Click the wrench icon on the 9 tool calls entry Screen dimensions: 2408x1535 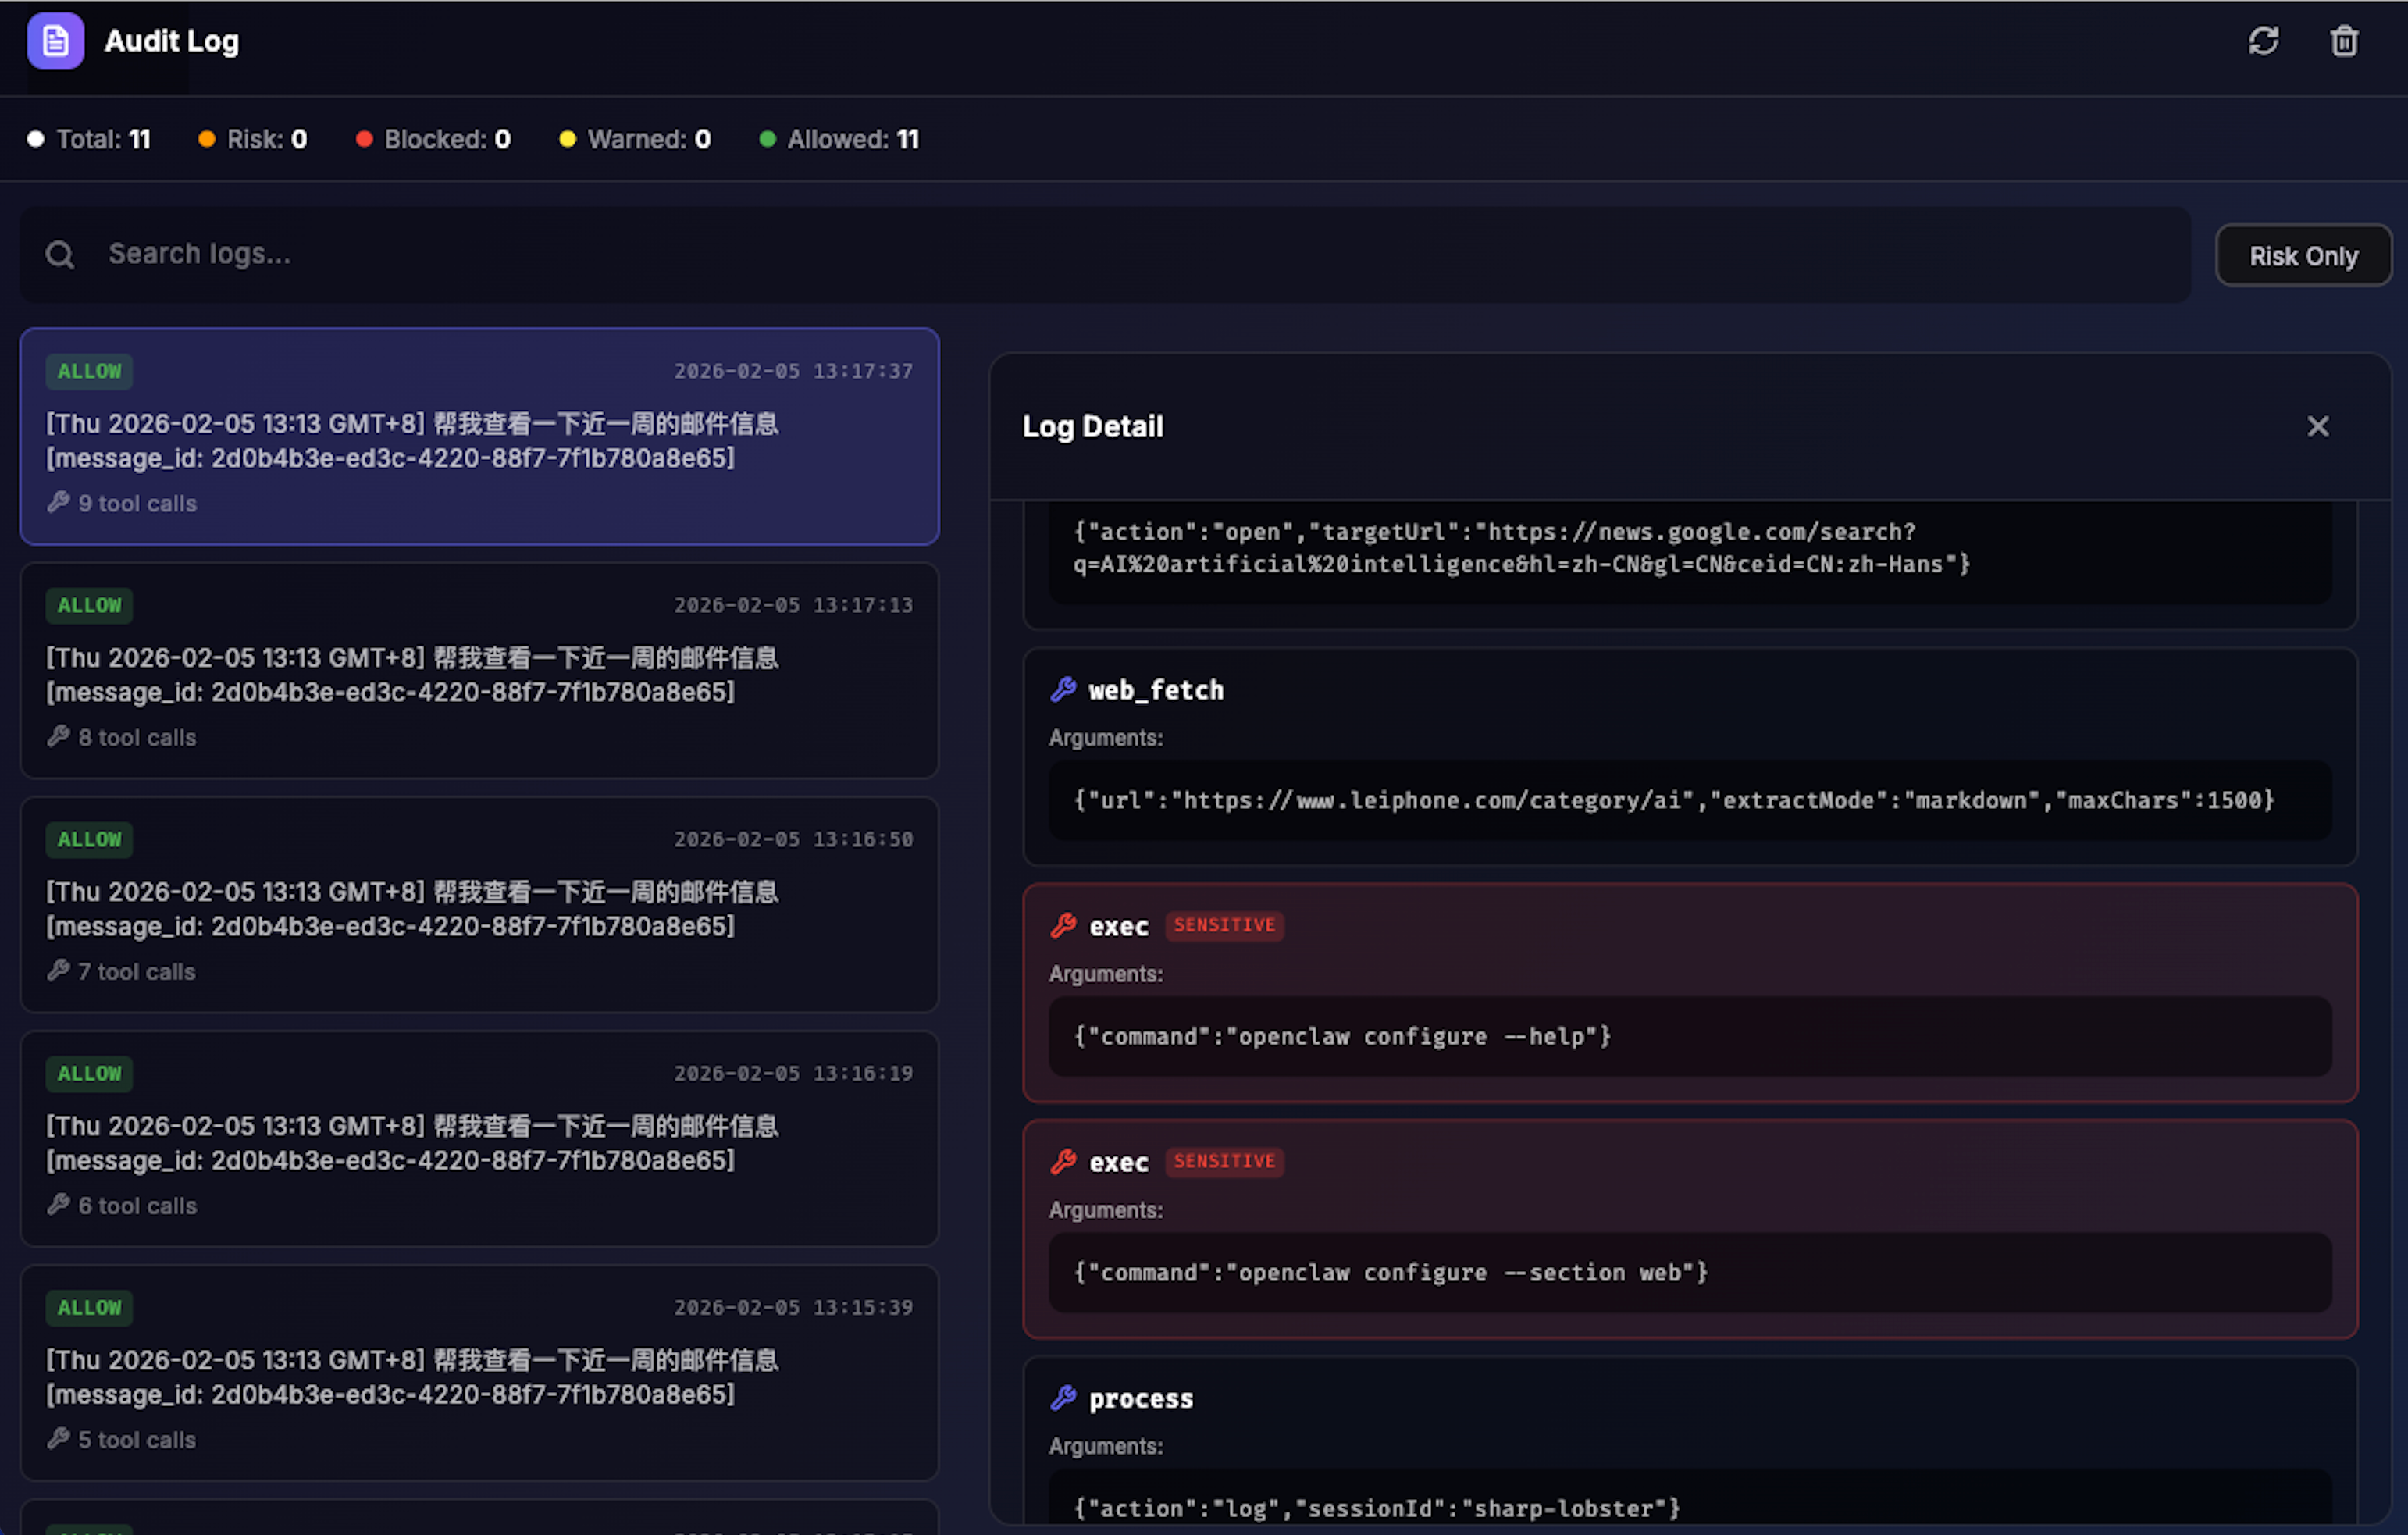59,502
